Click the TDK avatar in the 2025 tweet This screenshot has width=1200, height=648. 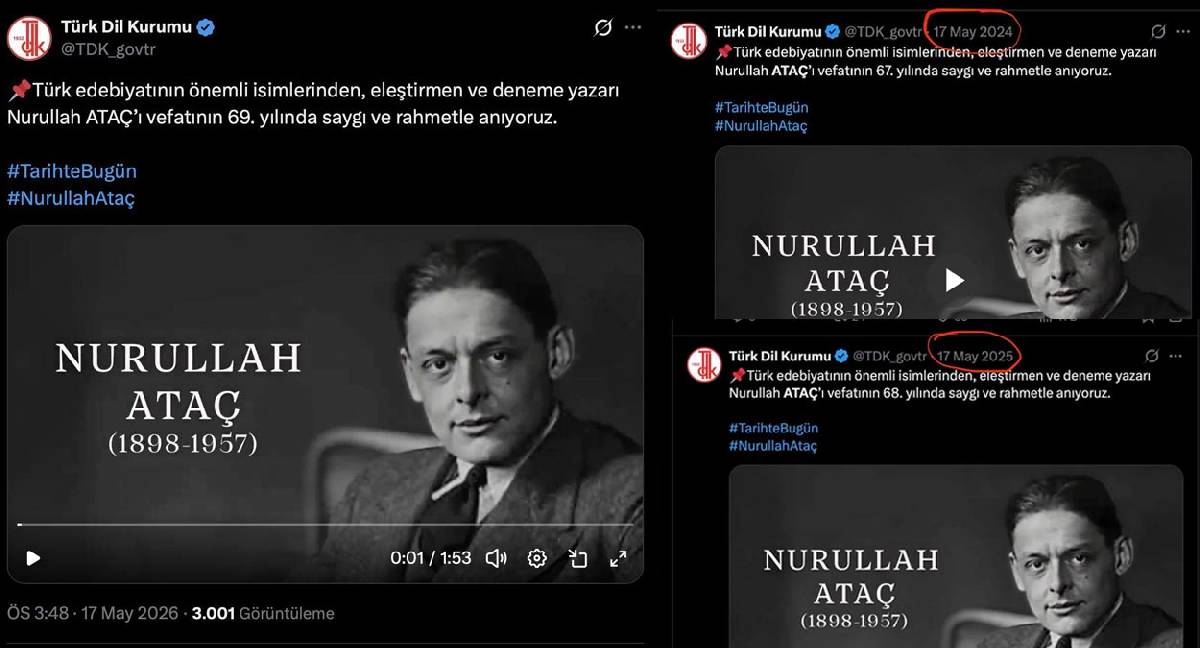click(x=704, y=363)
